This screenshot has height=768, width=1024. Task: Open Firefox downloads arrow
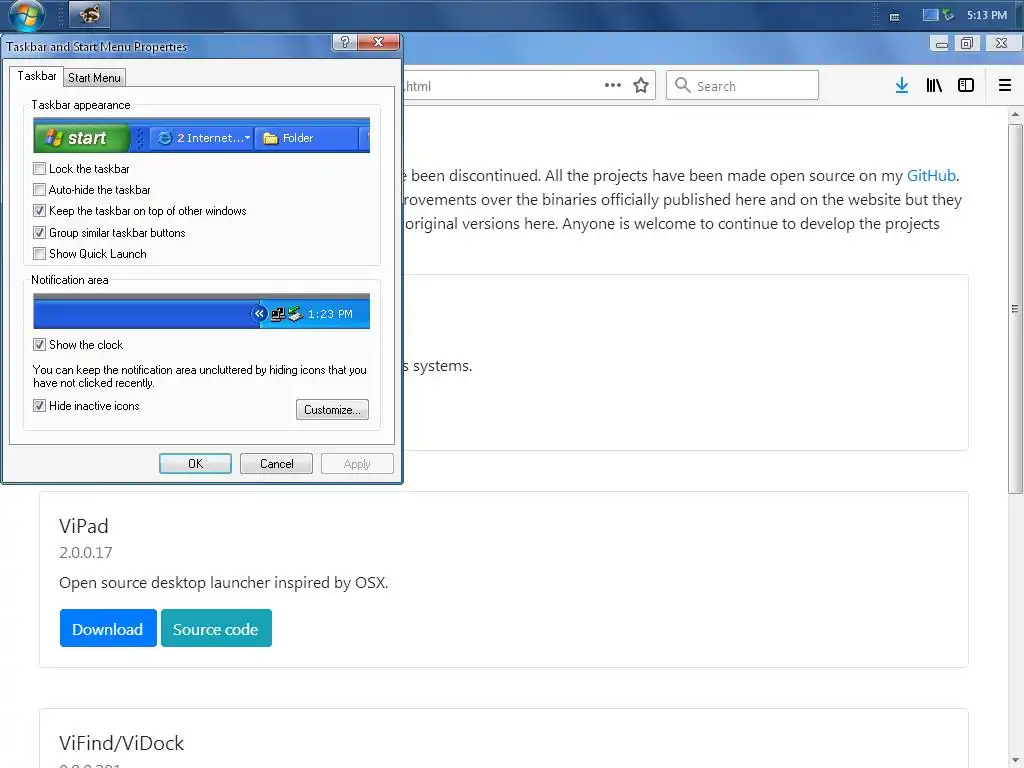click(902, 86)
